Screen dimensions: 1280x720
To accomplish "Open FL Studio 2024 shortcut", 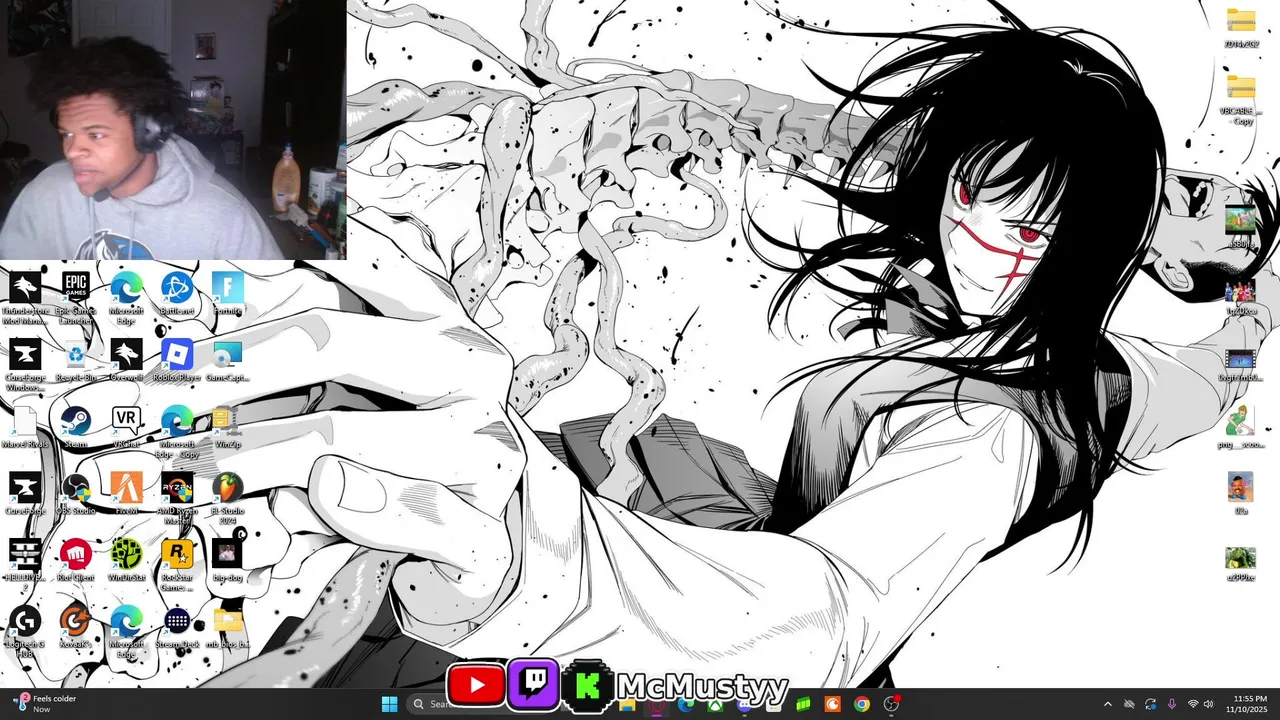I will click(x=228, y=499).
